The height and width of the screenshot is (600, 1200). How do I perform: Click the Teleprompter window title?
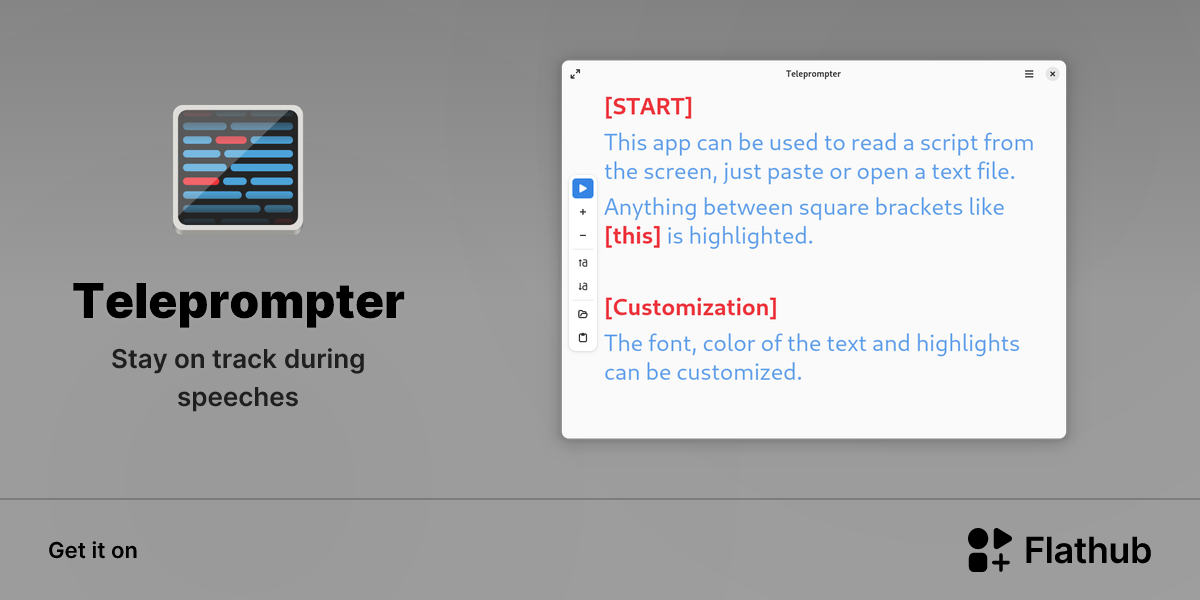coord(813,74)
